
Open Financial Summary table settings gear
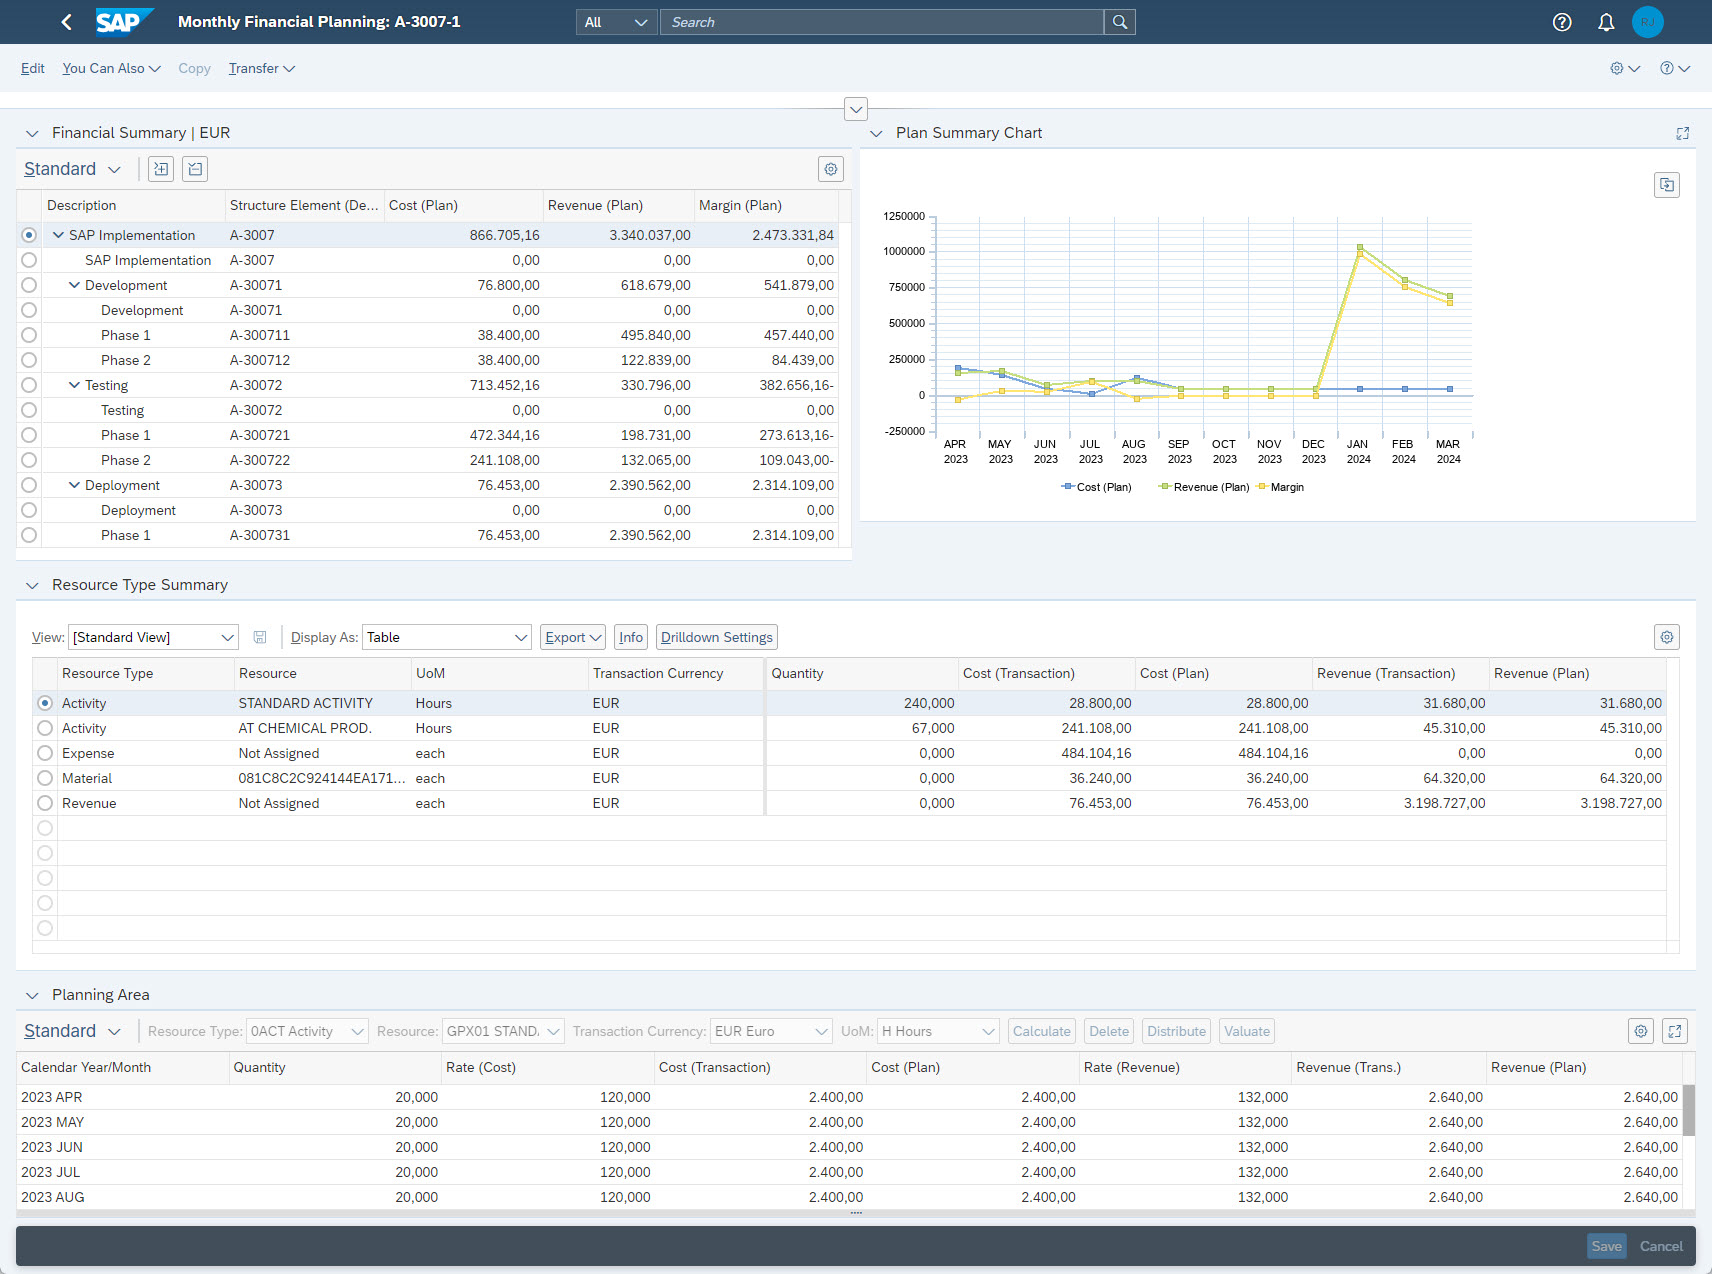coord(830,169)
